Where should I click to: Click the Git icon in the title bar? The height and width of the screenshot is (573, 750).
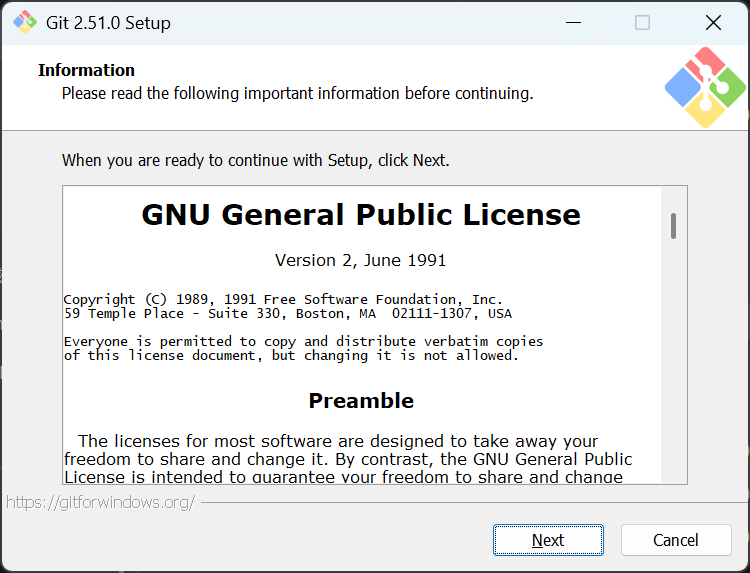[x=25, y=22]
